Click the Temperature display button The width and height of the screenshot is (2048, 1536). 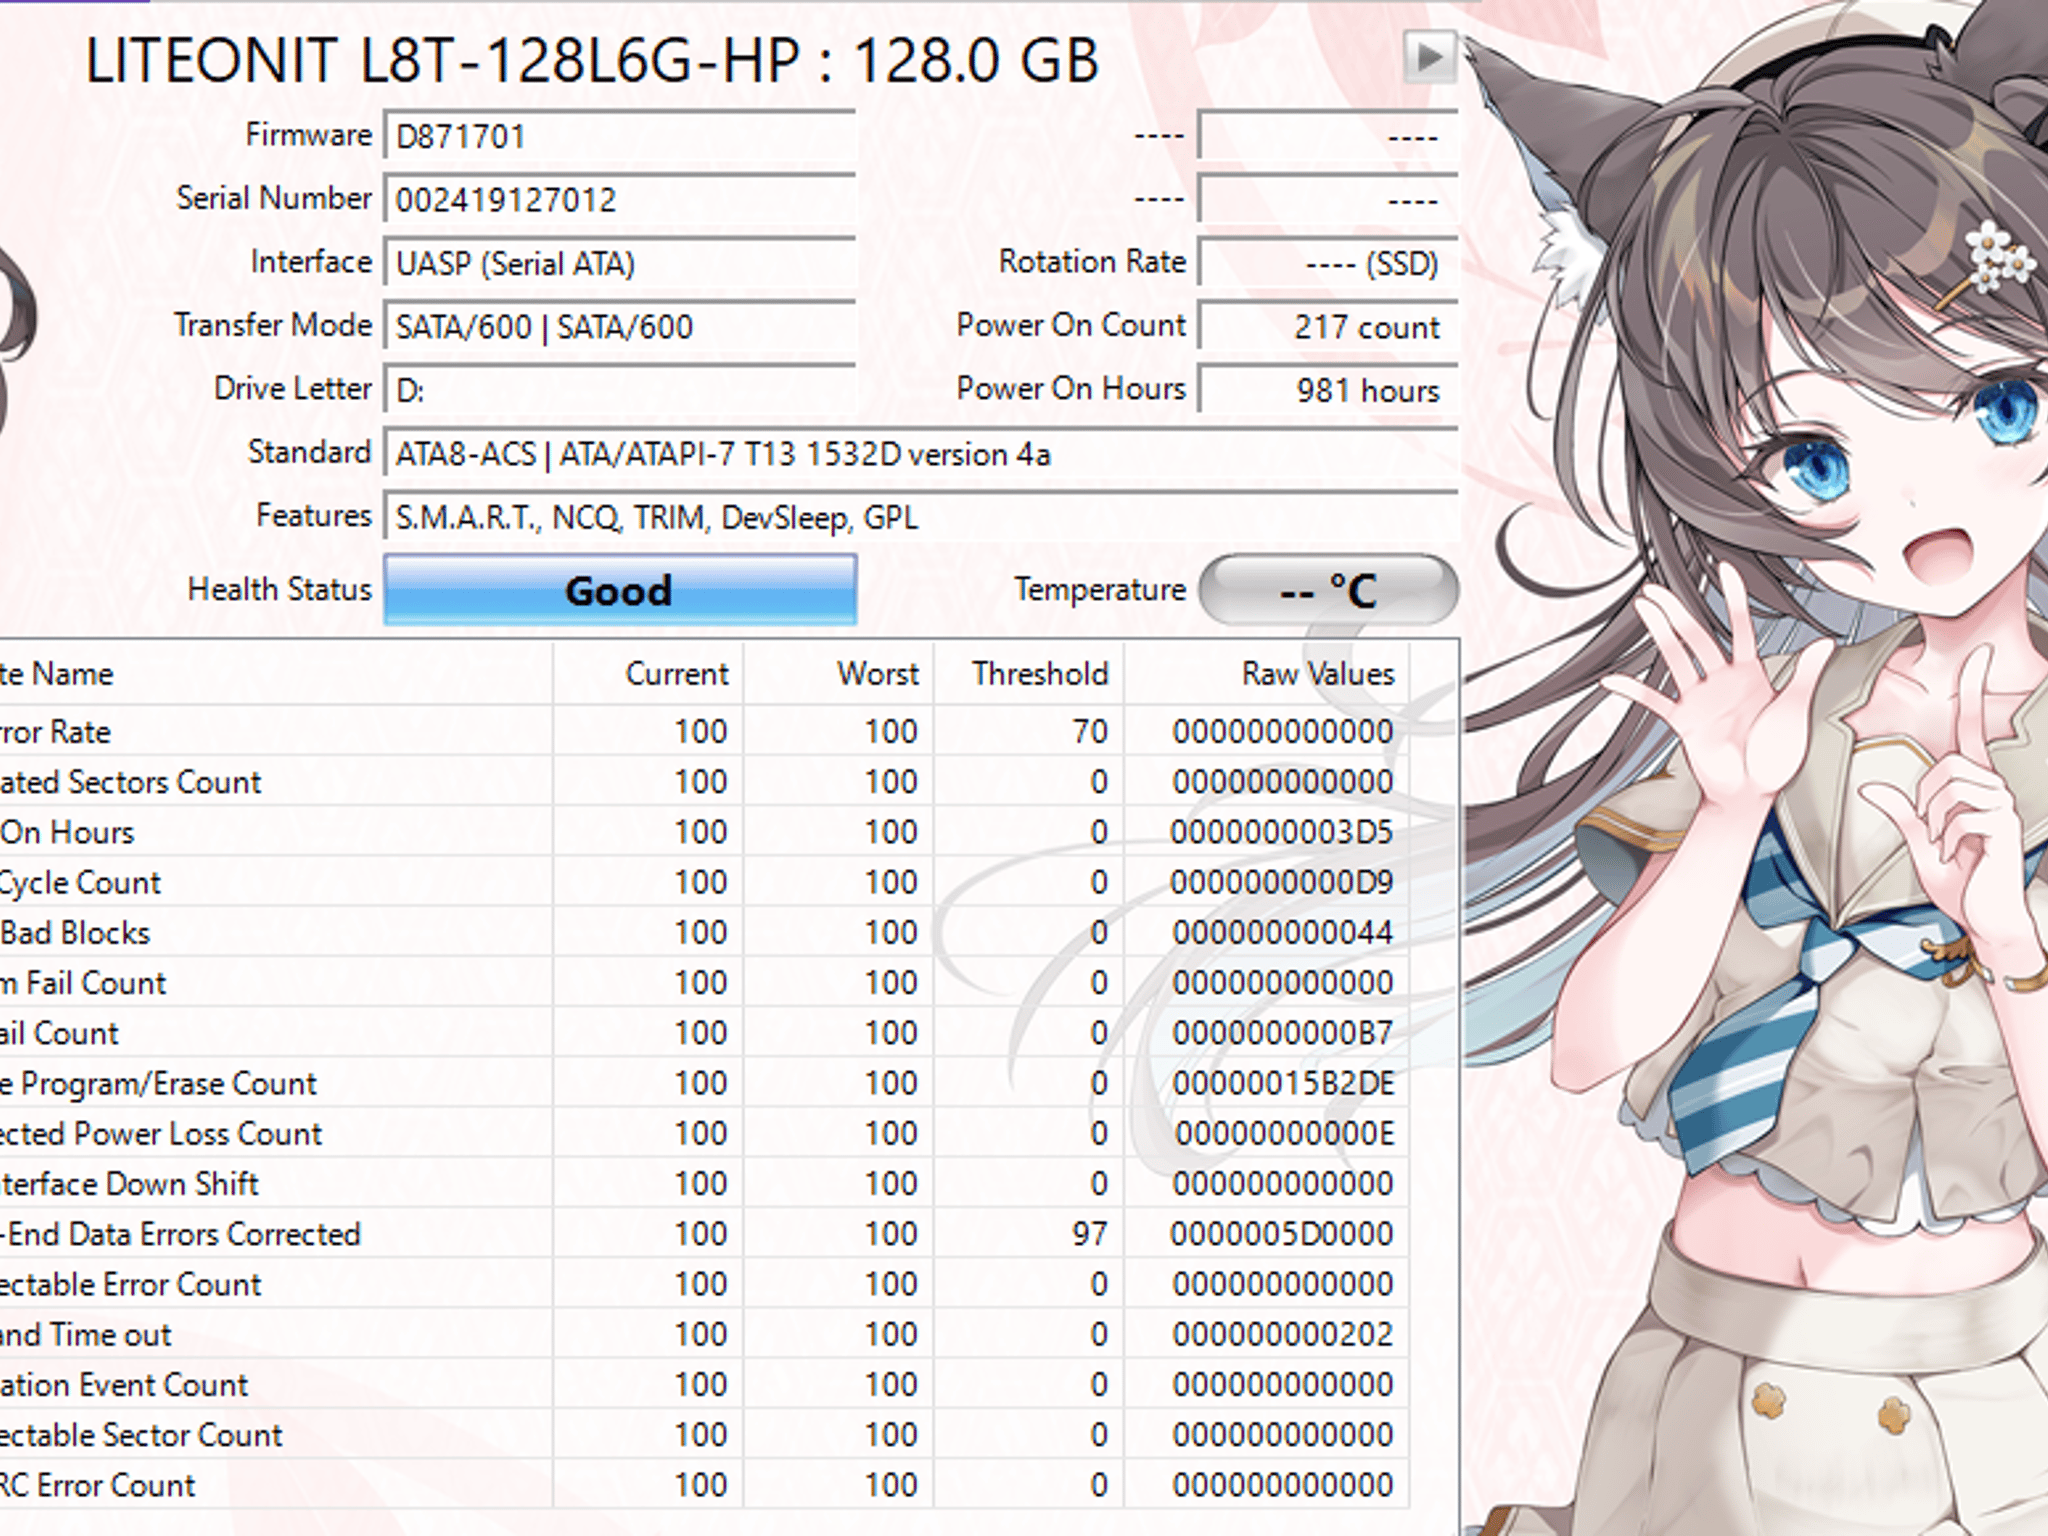click(x=1328, y=590)
